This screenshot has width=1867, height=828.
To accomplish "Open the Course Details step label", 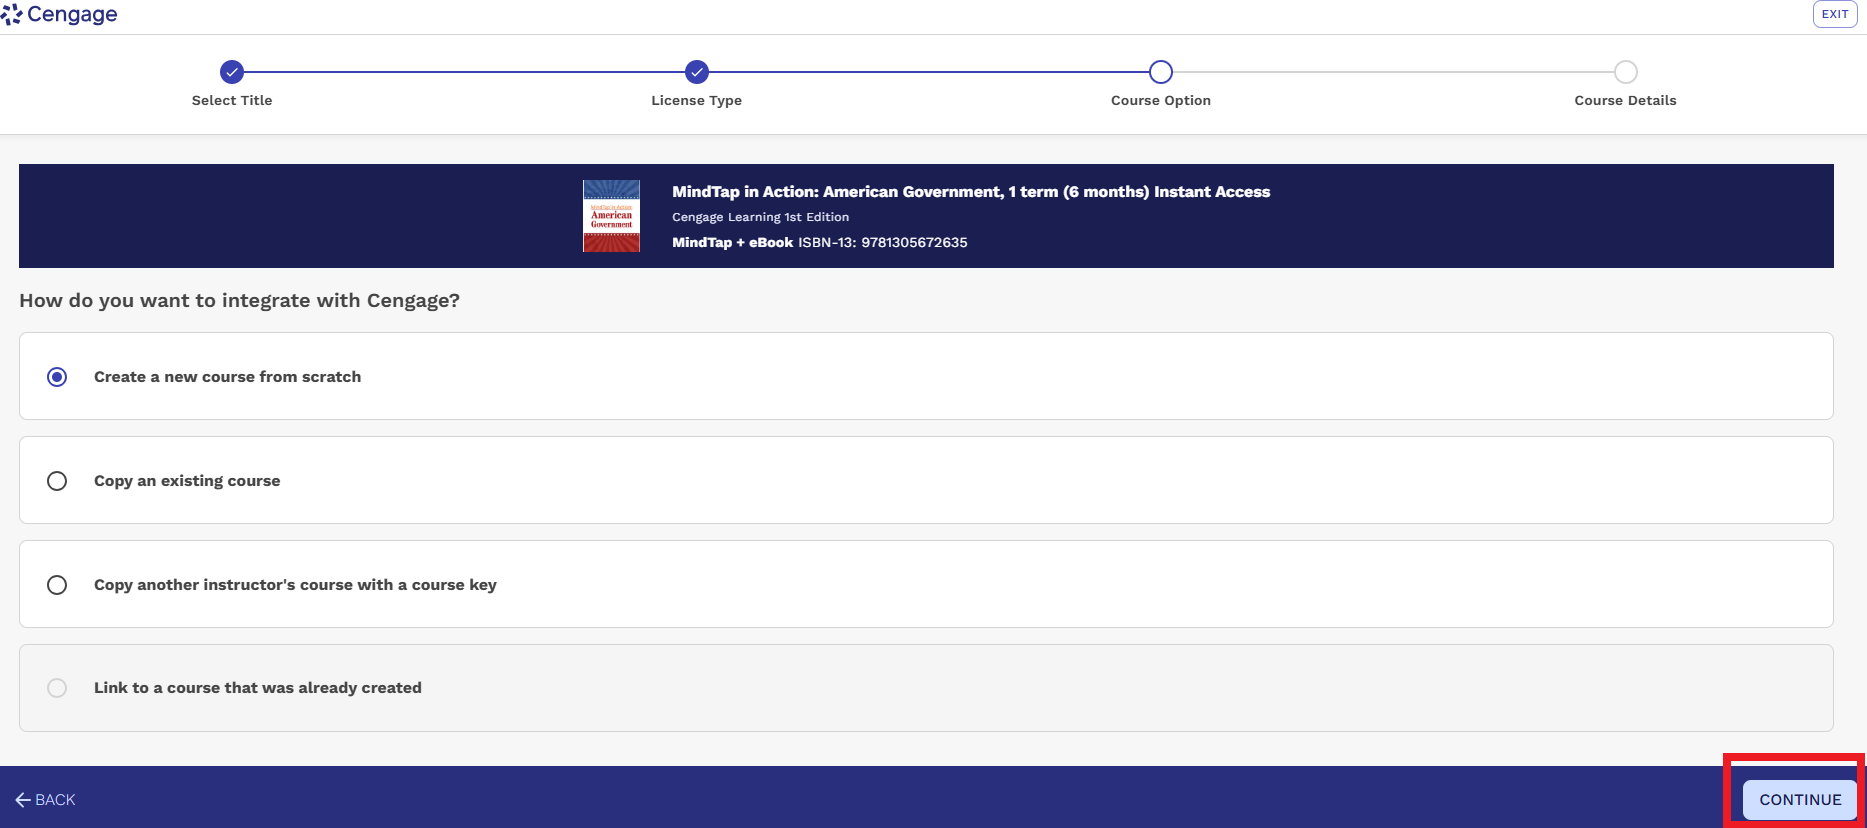I will click(x=1626, y=100).
